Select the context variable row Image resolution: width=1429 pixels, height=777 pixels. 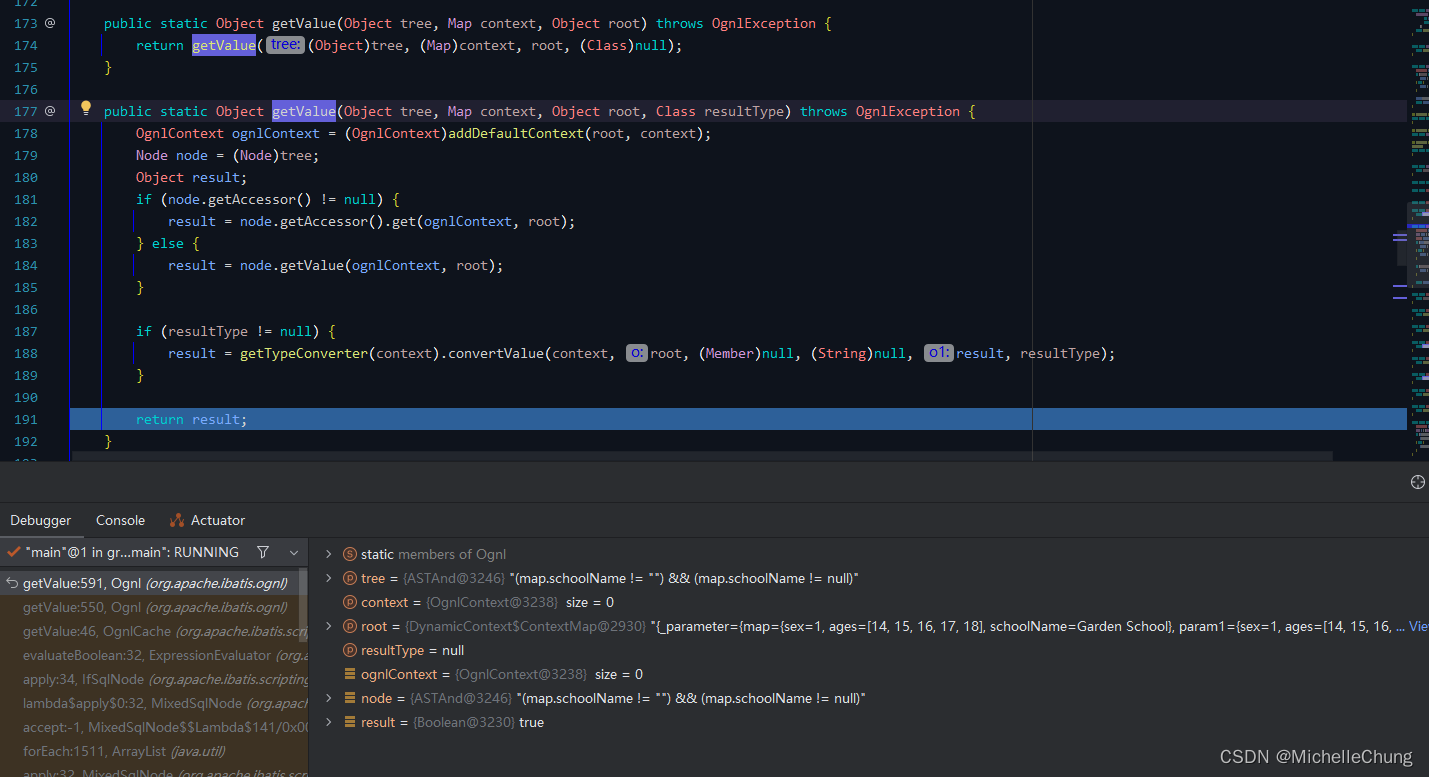click(x=869, y=602)
